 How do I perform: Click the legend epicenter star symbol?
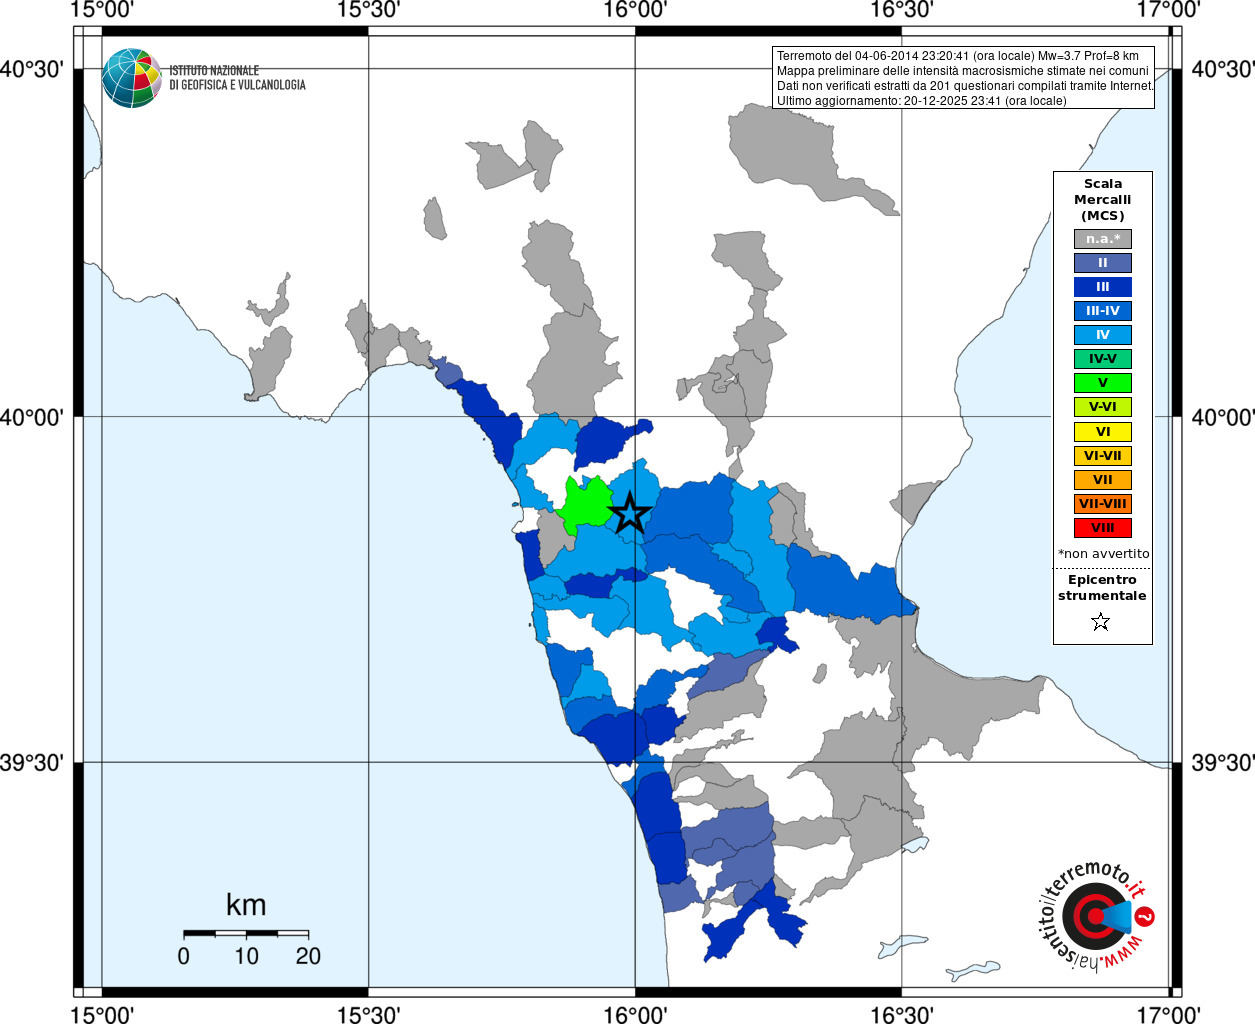[1101, 622]
